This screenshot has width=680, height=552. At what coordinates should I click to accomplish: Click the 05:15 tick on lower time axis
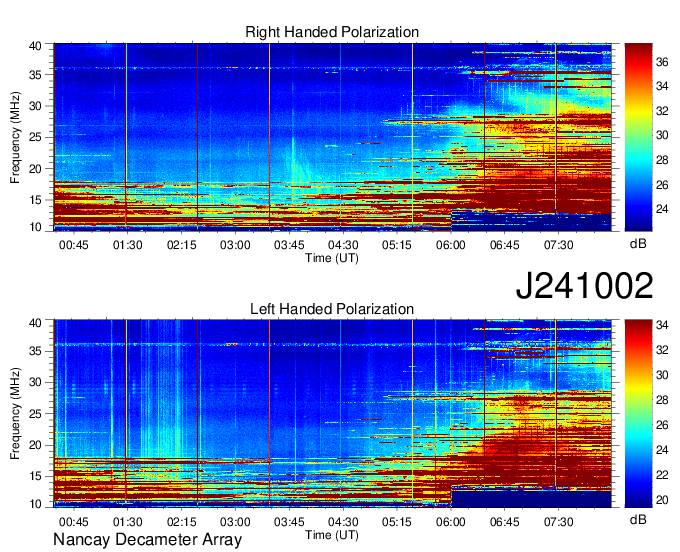click(x=397, y=522)
